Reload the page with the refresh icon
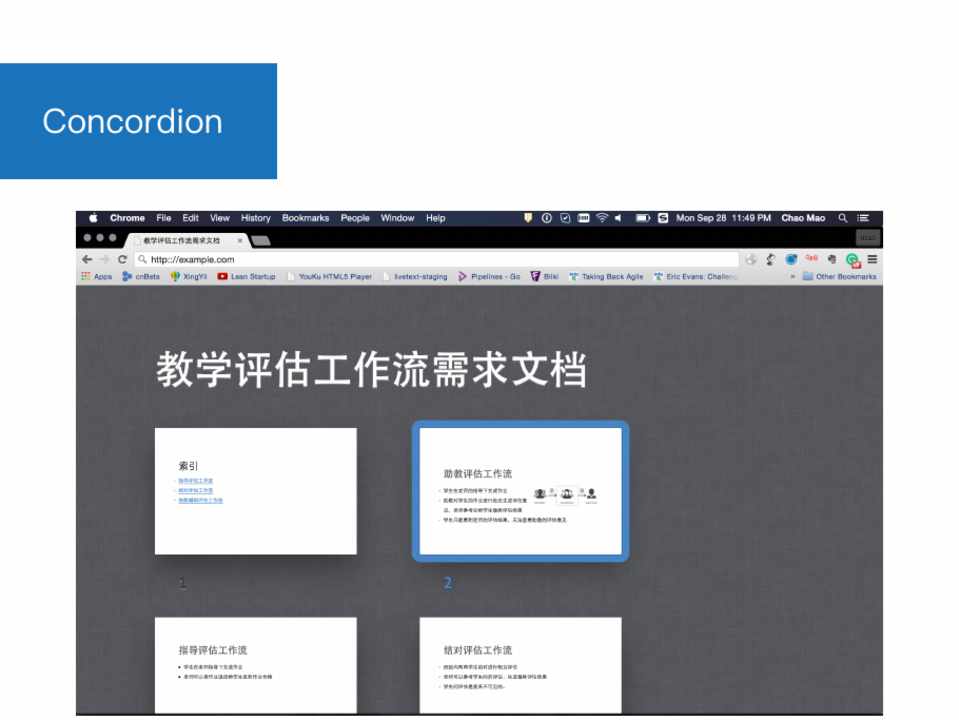The width and height of the screenshot is (959, 720). (122, 259)
